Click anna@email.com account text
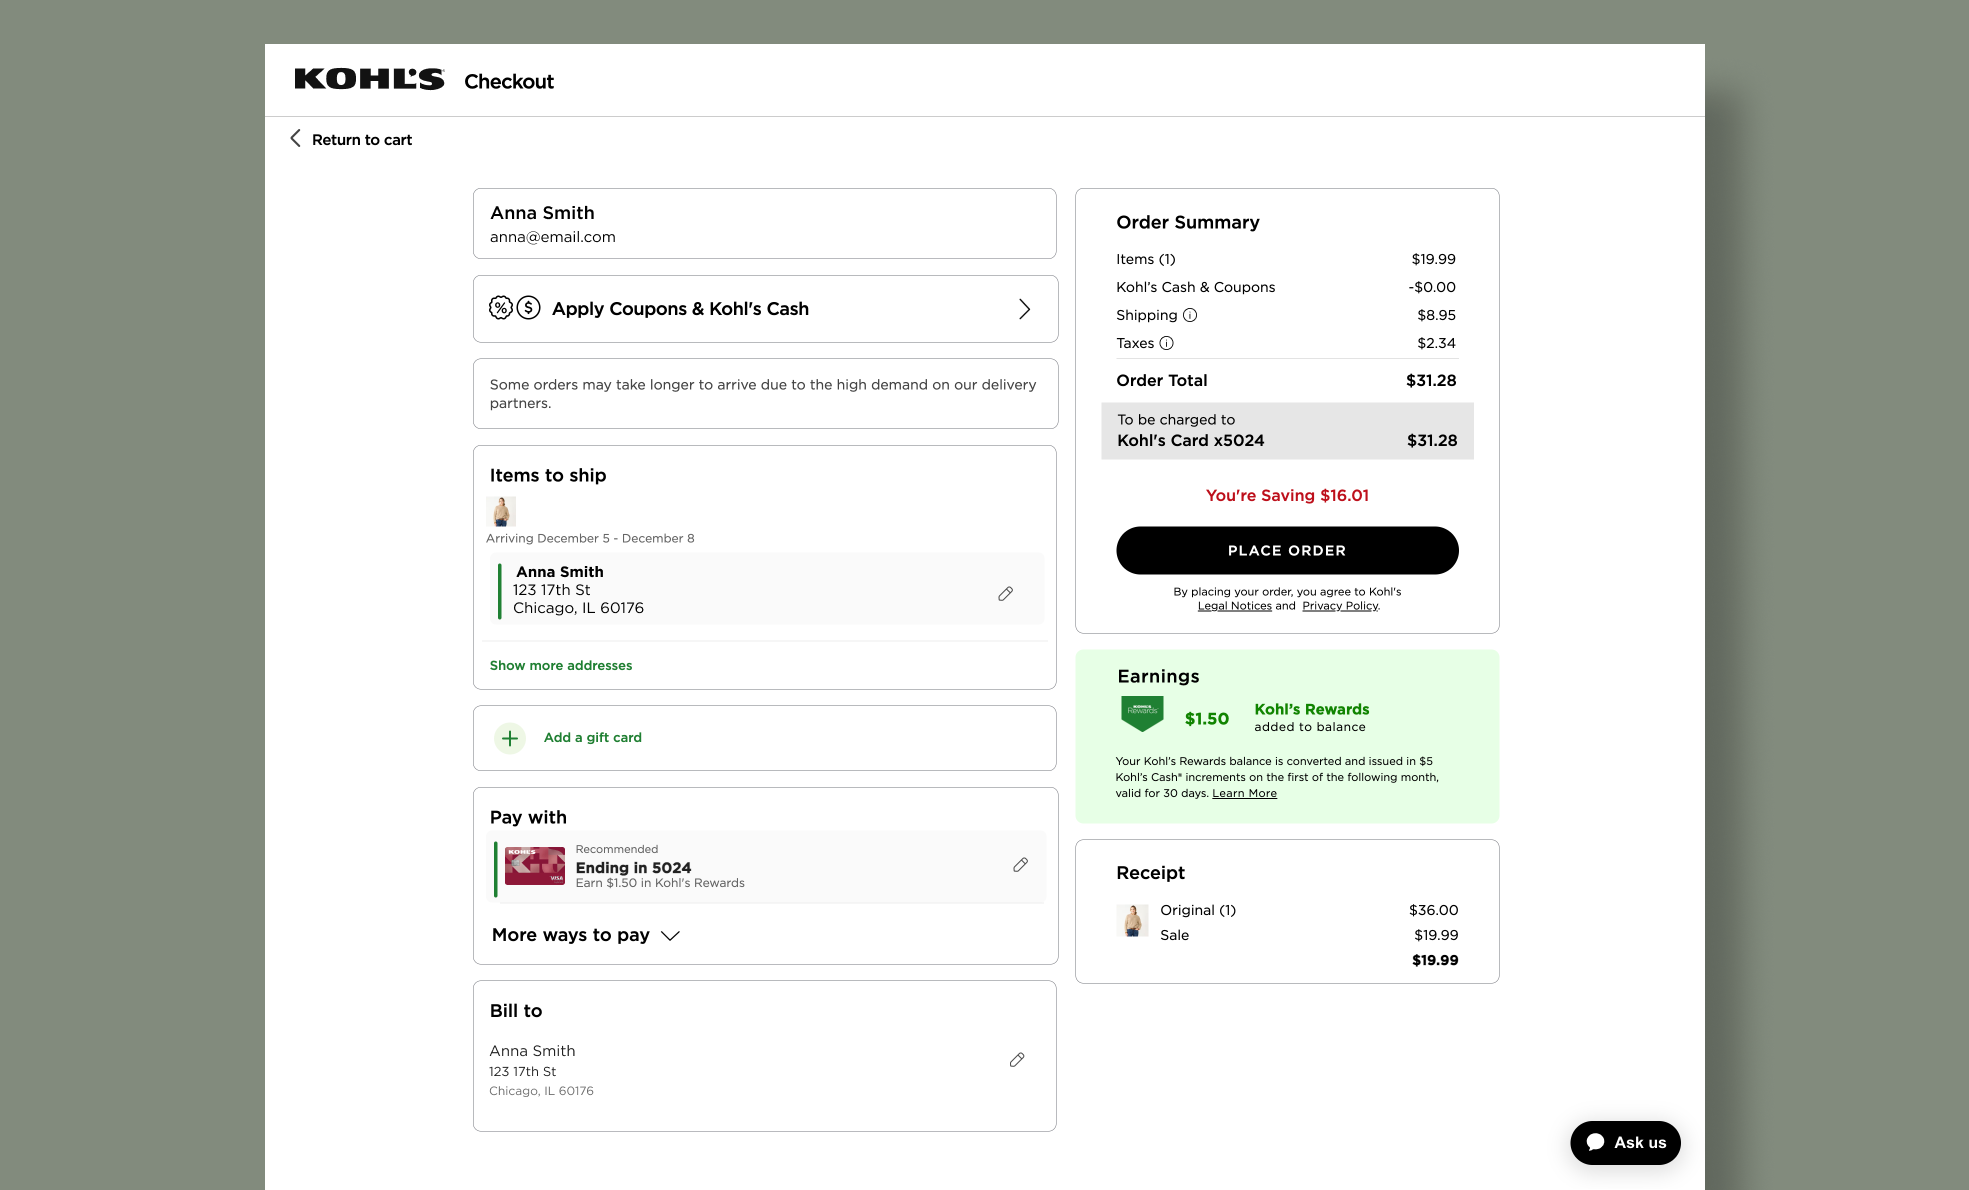 [x=553, y=237]
